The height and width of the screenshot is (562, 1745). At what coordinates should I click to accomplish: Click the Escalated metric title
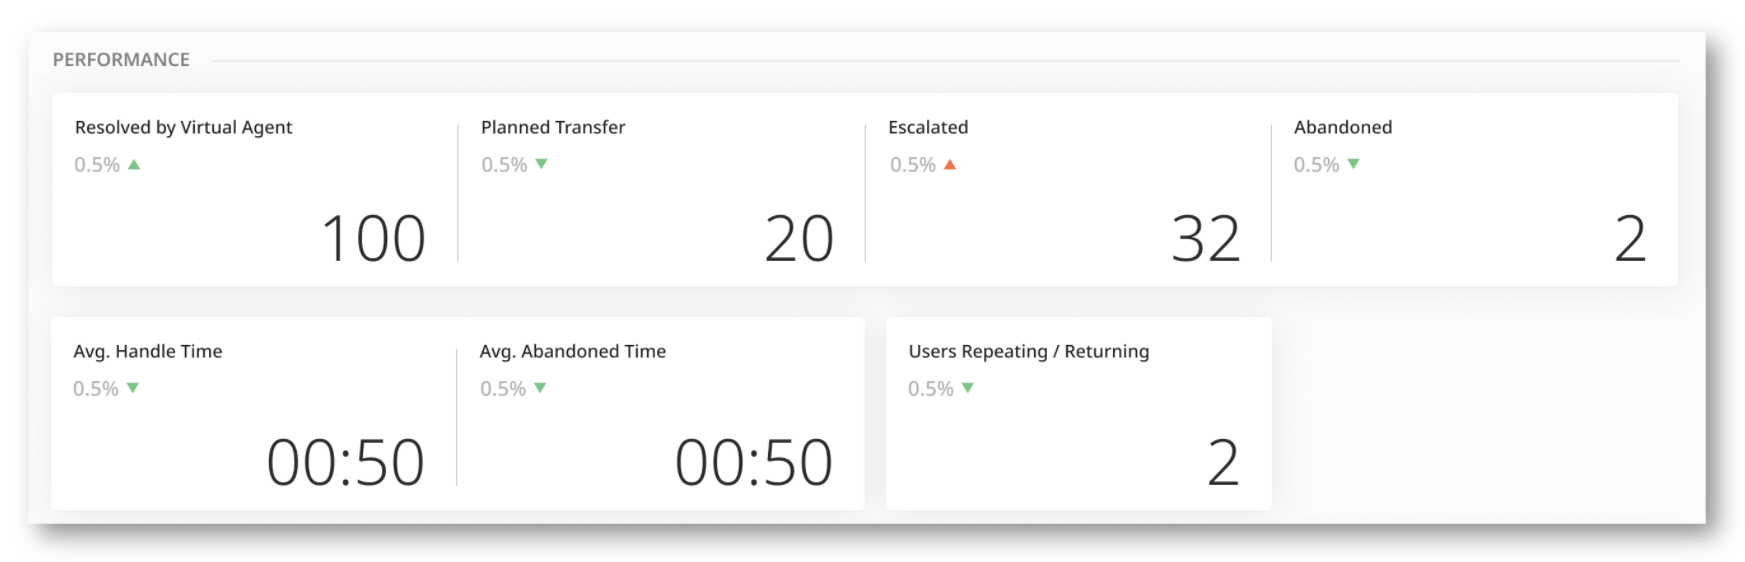pos(928,127)
